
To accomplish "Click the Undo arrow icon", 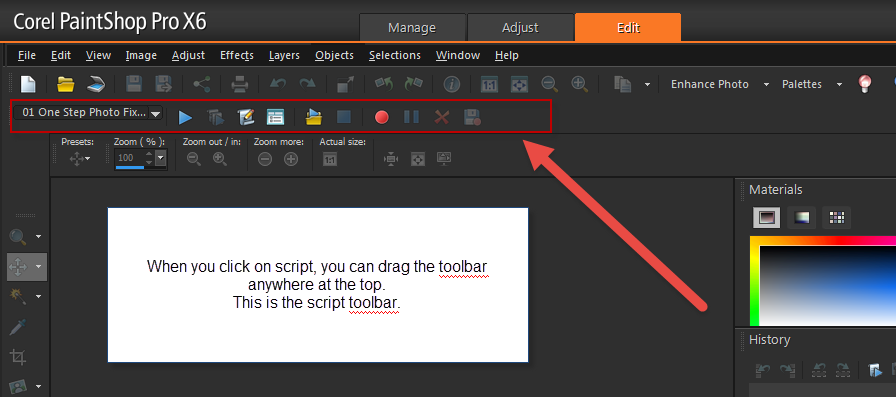I will (278, 85).
